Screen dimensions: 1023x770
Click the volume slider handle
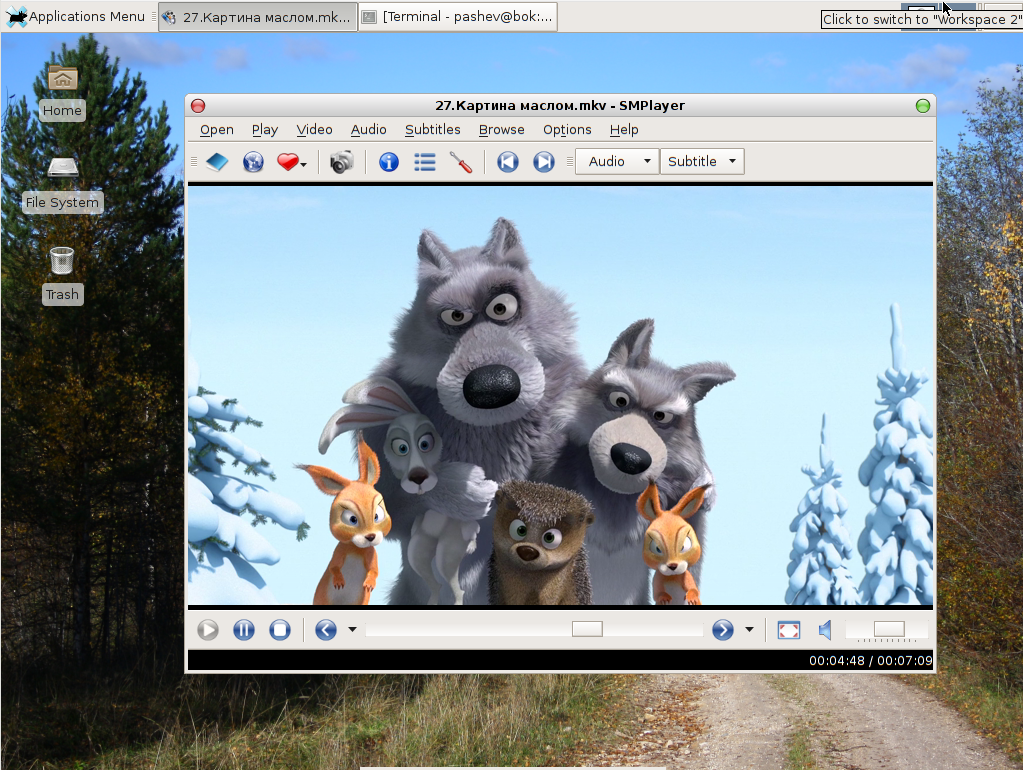pos(889,628)
